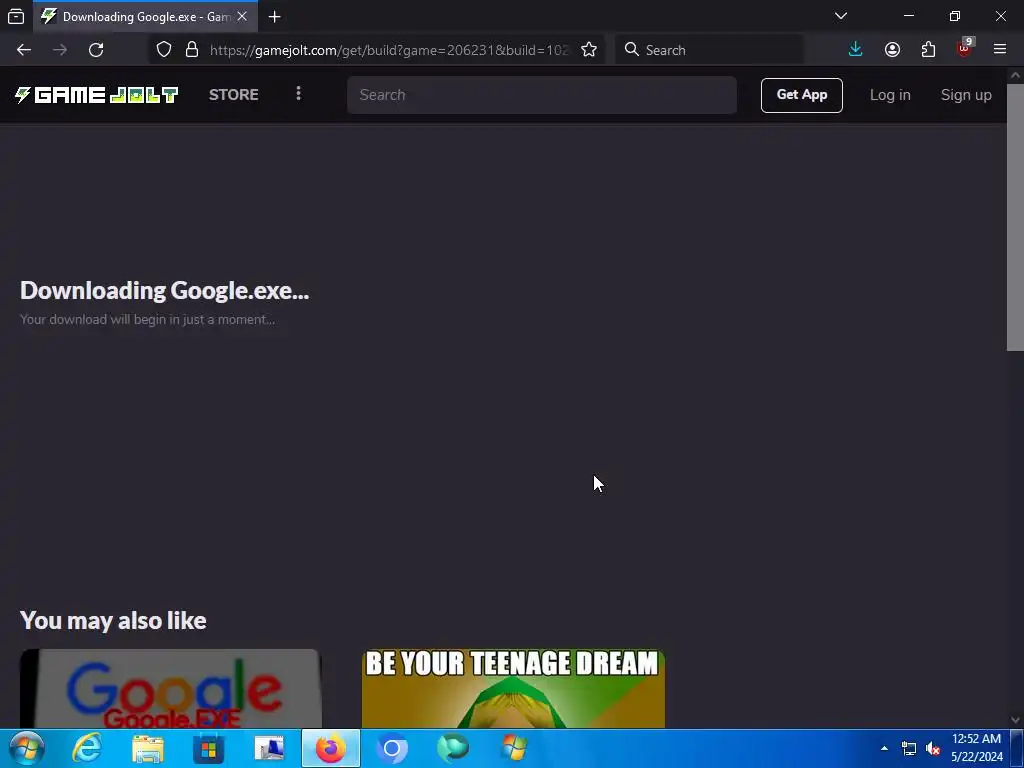Open the STORE menu item
The height and width of the screenshot is (768, 1024).
point(234,95)
